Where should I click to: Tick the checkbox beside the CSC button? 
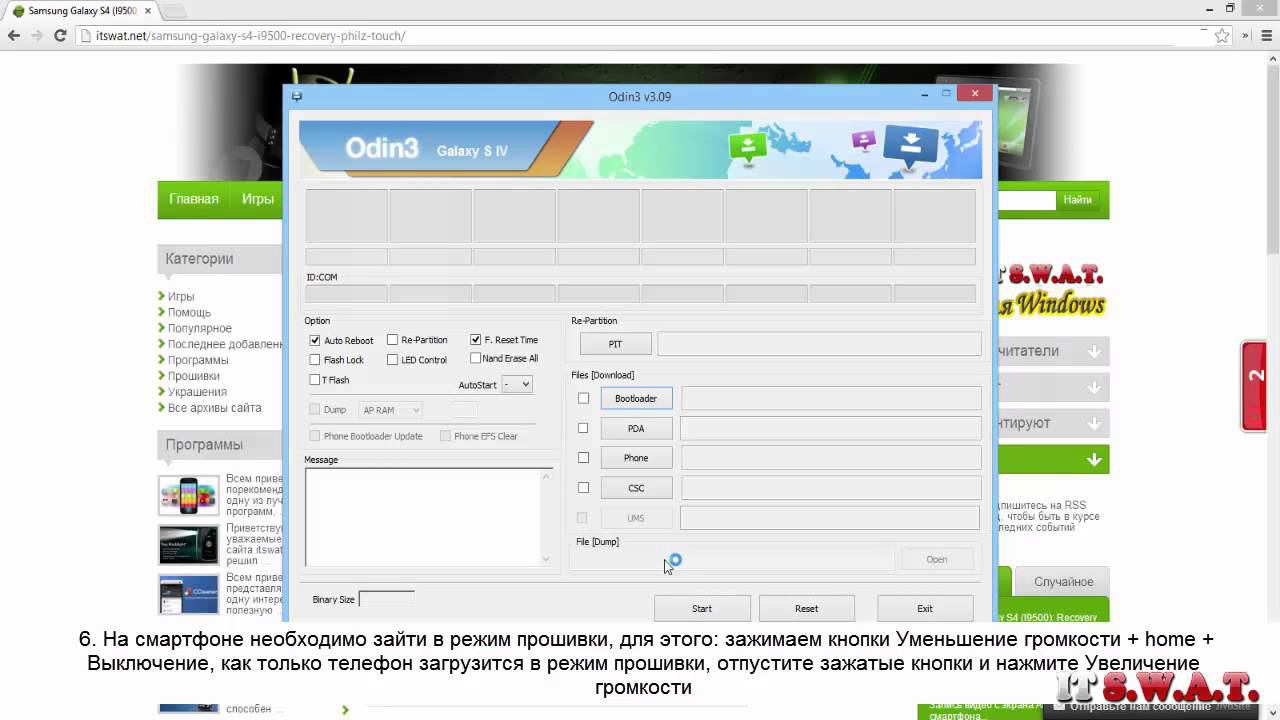pyautogui.click(x=583, y=488)
